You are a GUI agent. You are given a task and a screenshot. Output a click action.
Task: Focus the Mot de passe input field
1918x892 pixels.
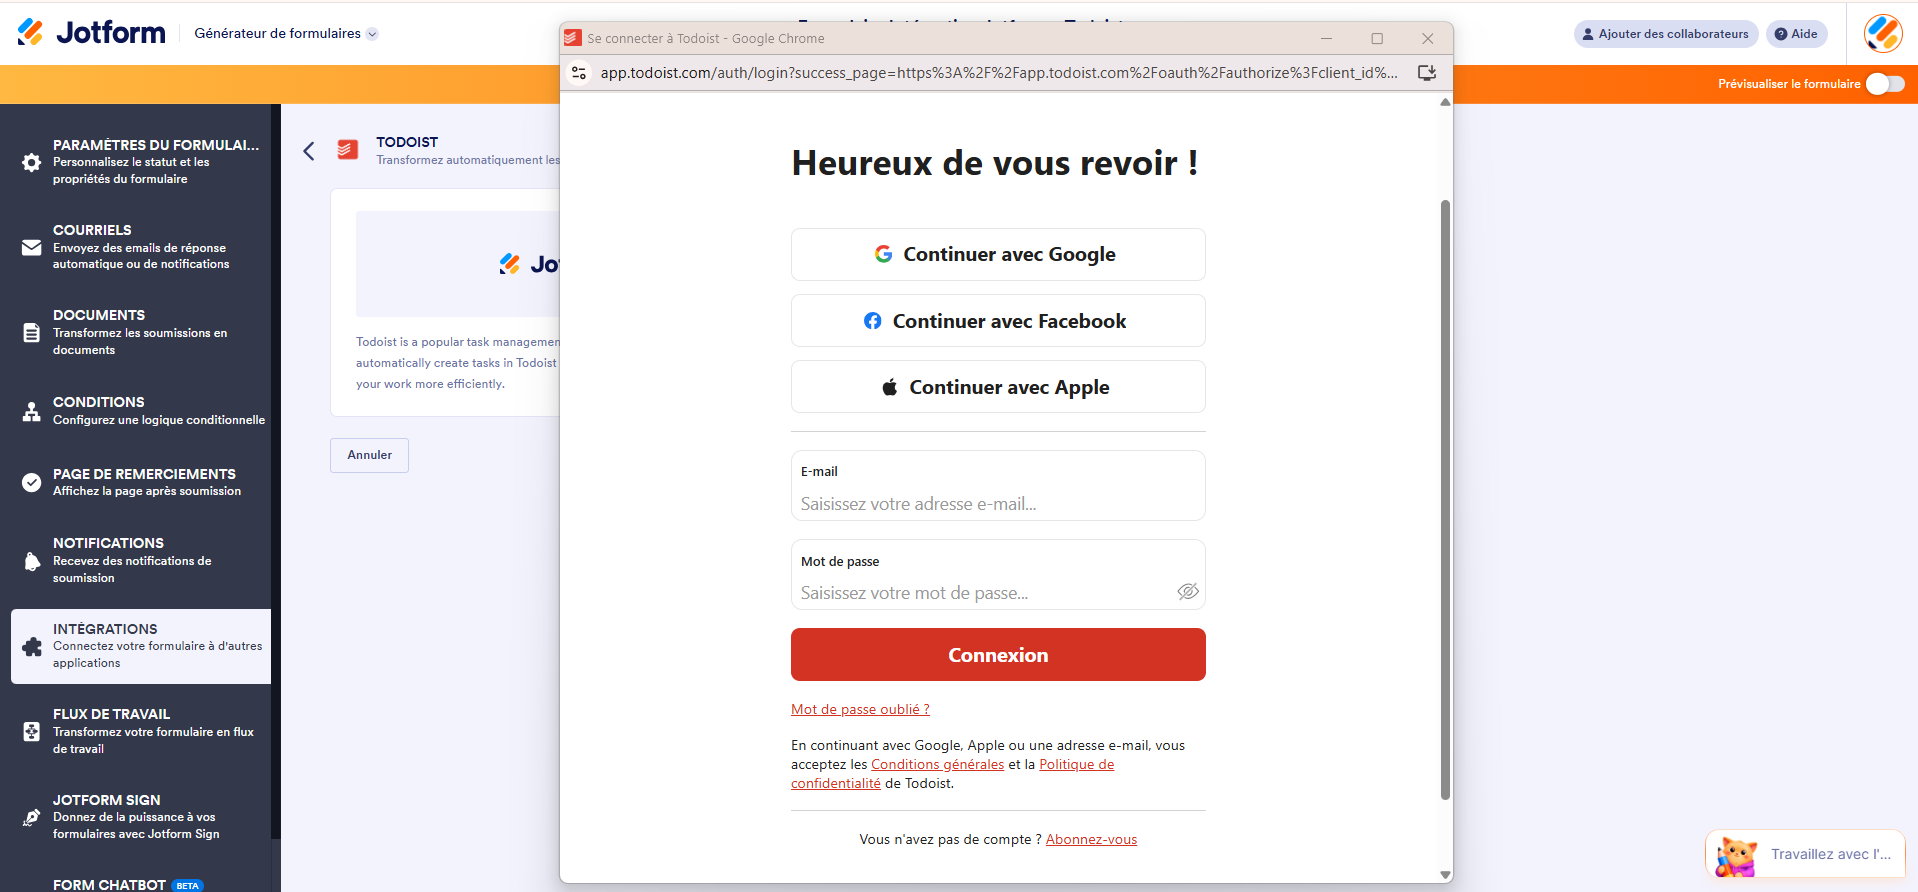(998, 575)
